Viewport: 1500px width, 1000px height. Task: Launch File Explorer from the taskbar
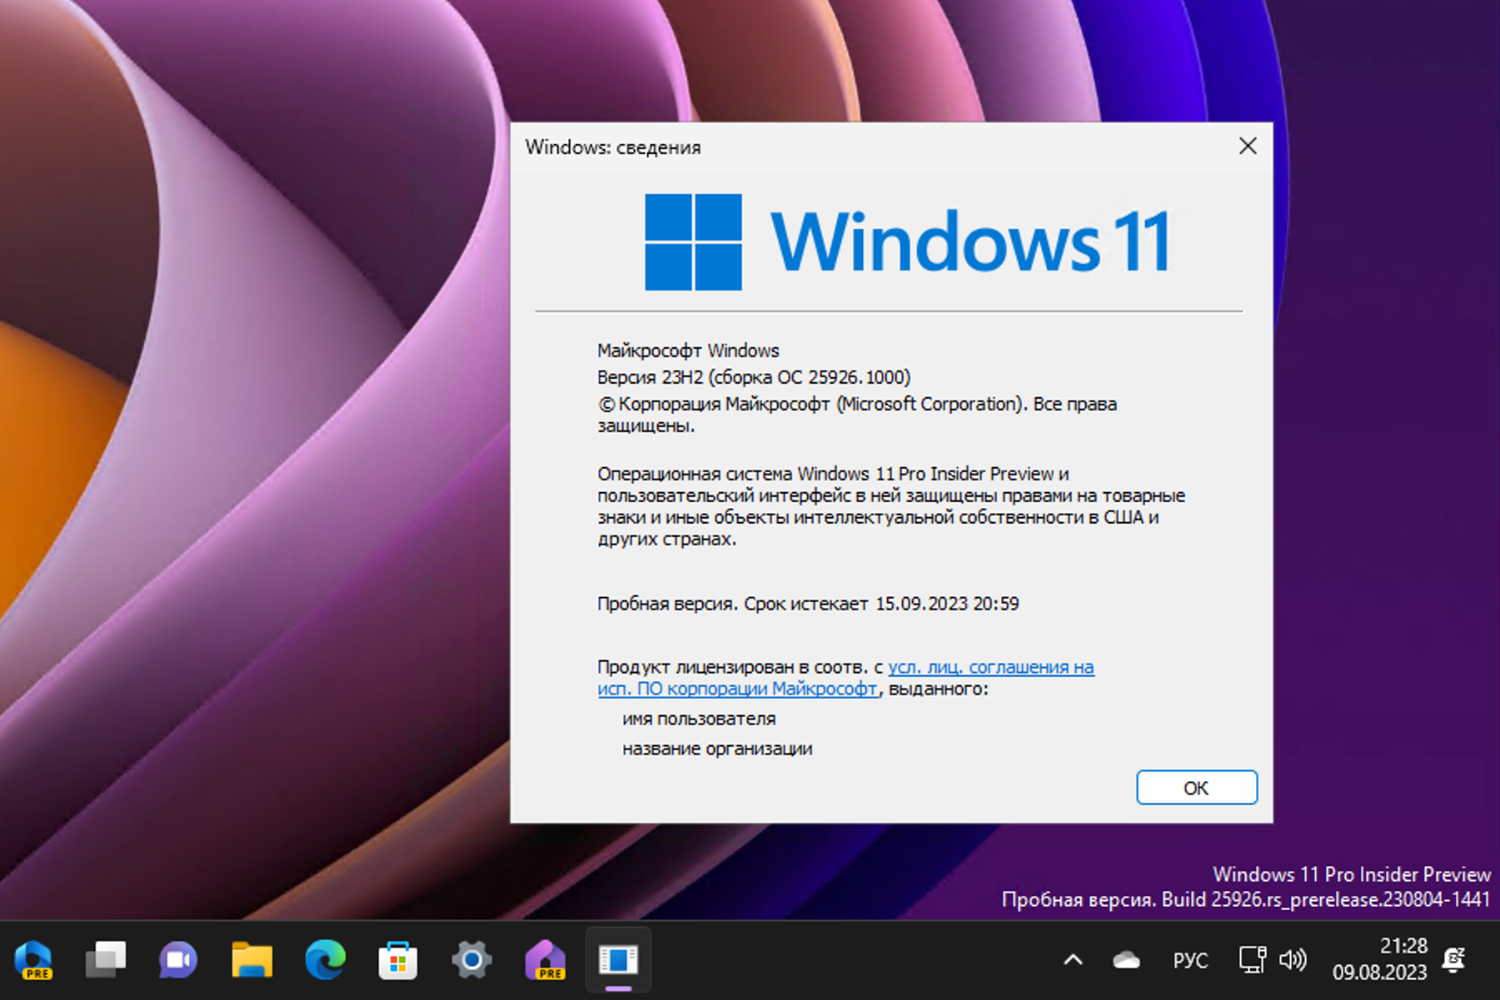pyautogui.click(x=251, y=959)
